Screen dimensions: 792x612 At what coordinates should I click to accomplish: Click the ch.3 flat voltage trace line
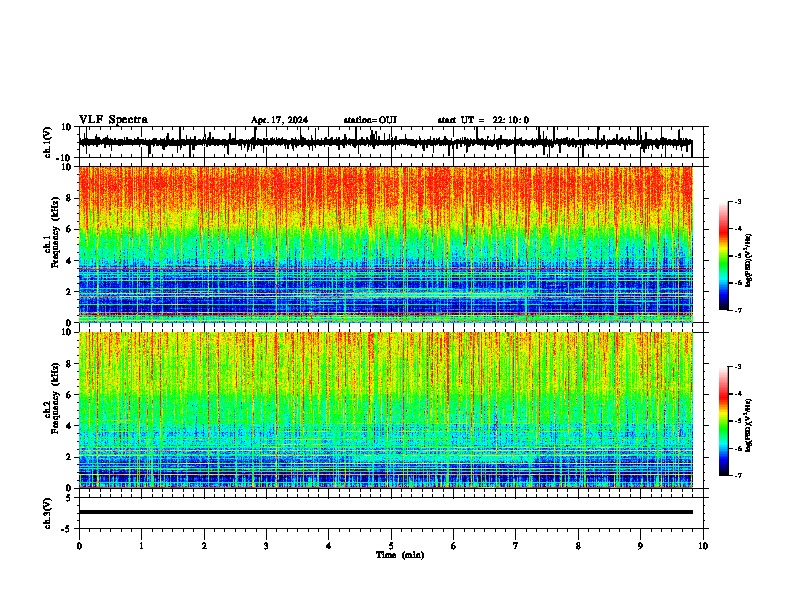[x=385, y=512]
